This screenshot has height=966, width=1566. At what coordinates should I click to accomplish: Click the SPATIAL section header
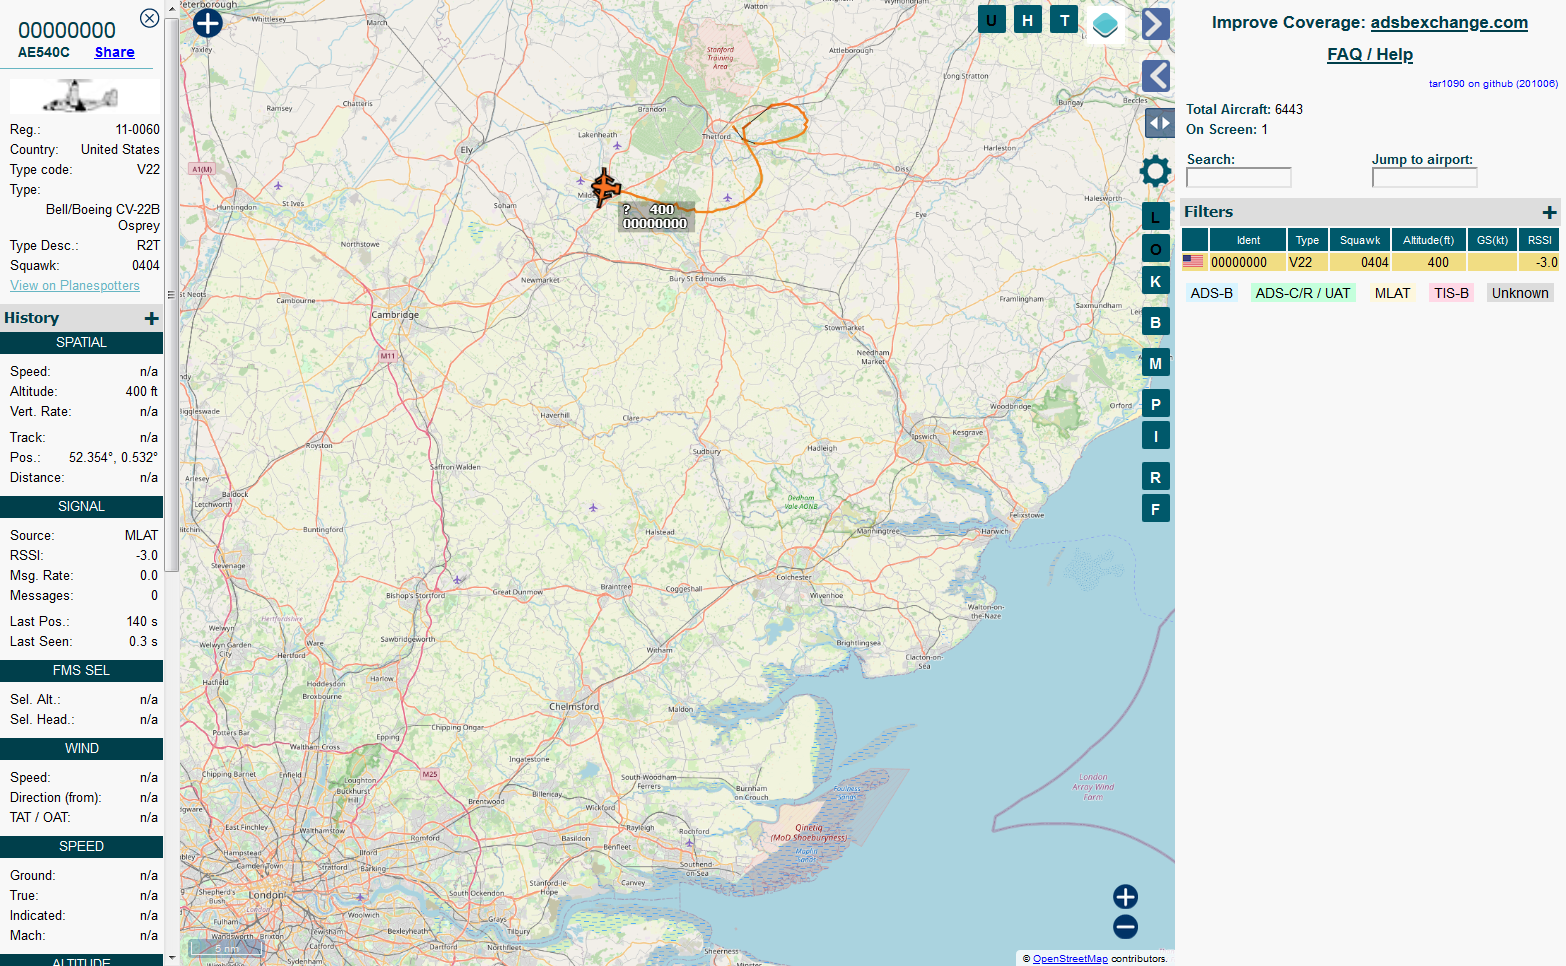81,342
